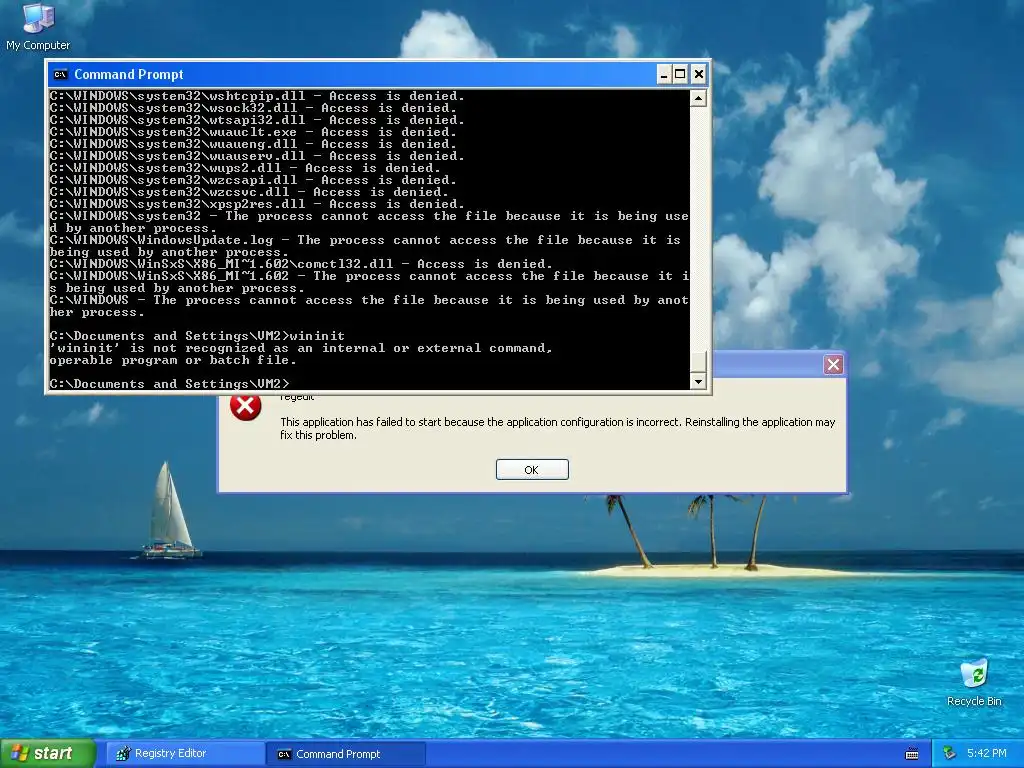Screen dimensions: 1024x768
Task: Click the xpsp2res.dll Access is denied line
Action: click(257, 204)
